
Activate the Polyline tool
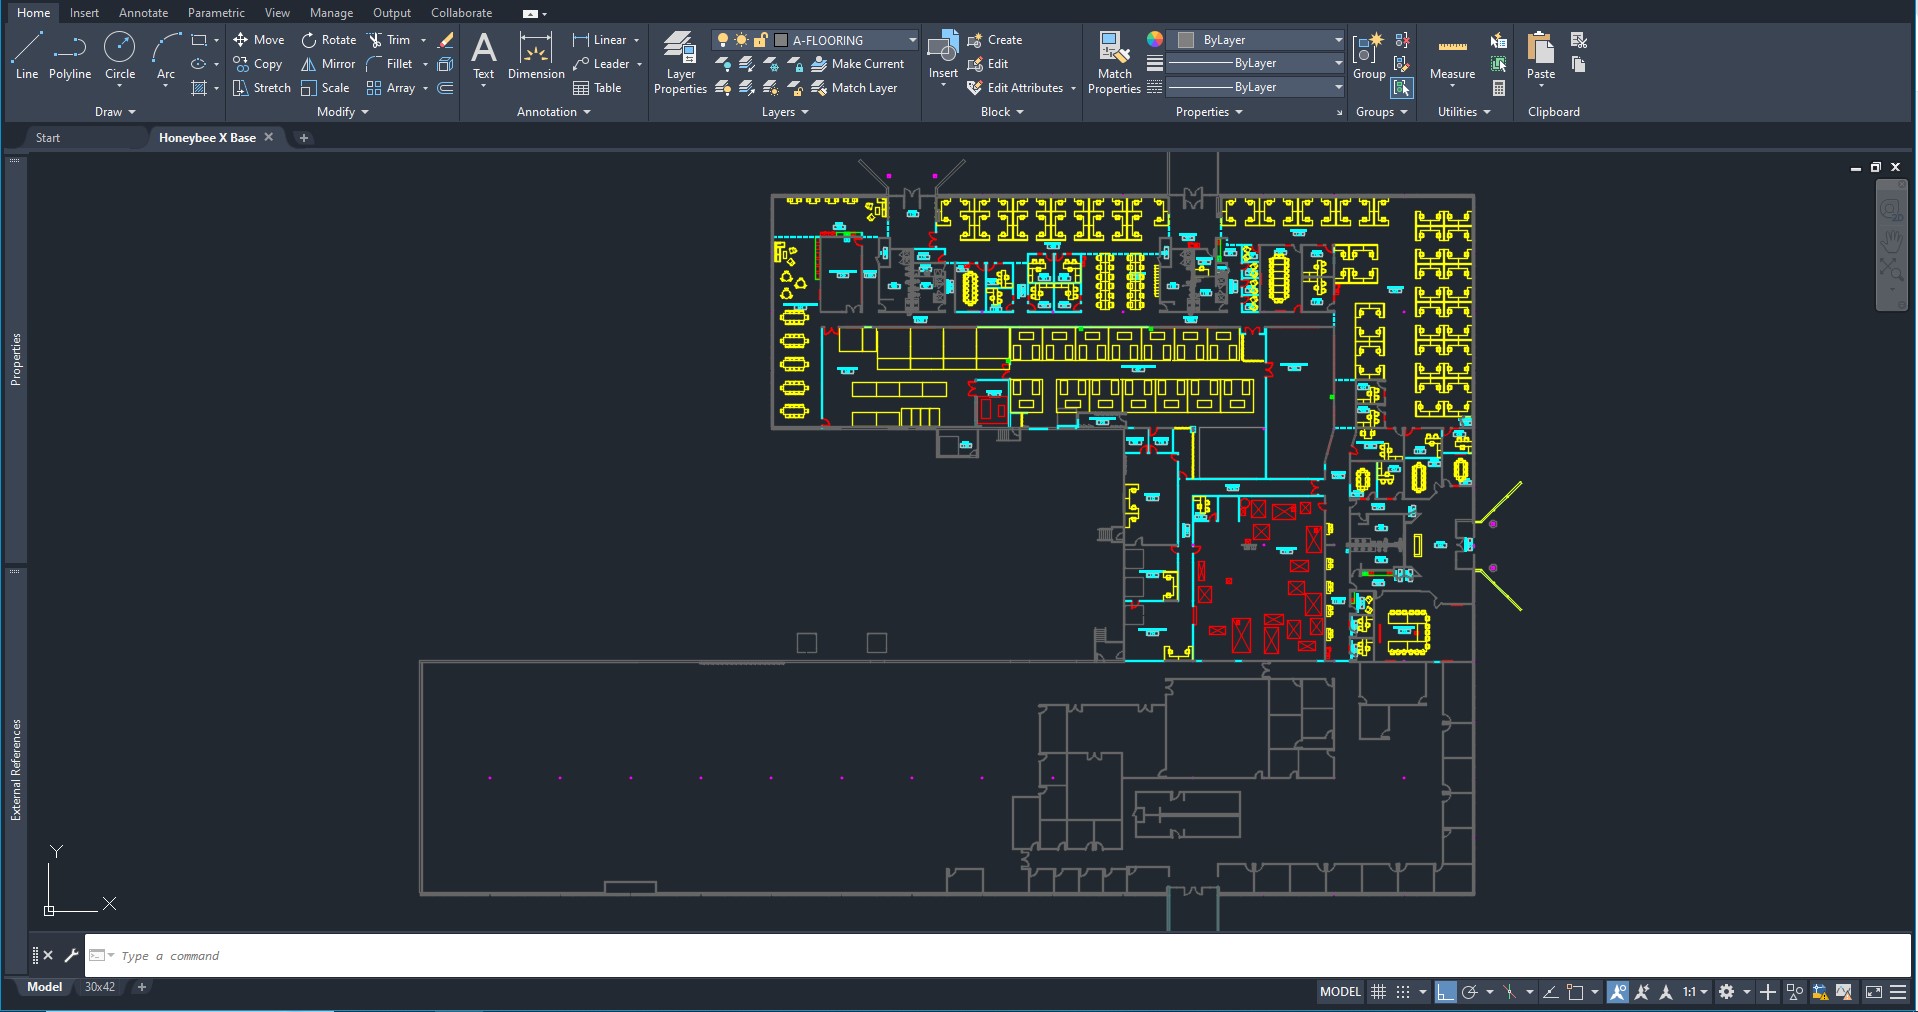tap(70, 55)
